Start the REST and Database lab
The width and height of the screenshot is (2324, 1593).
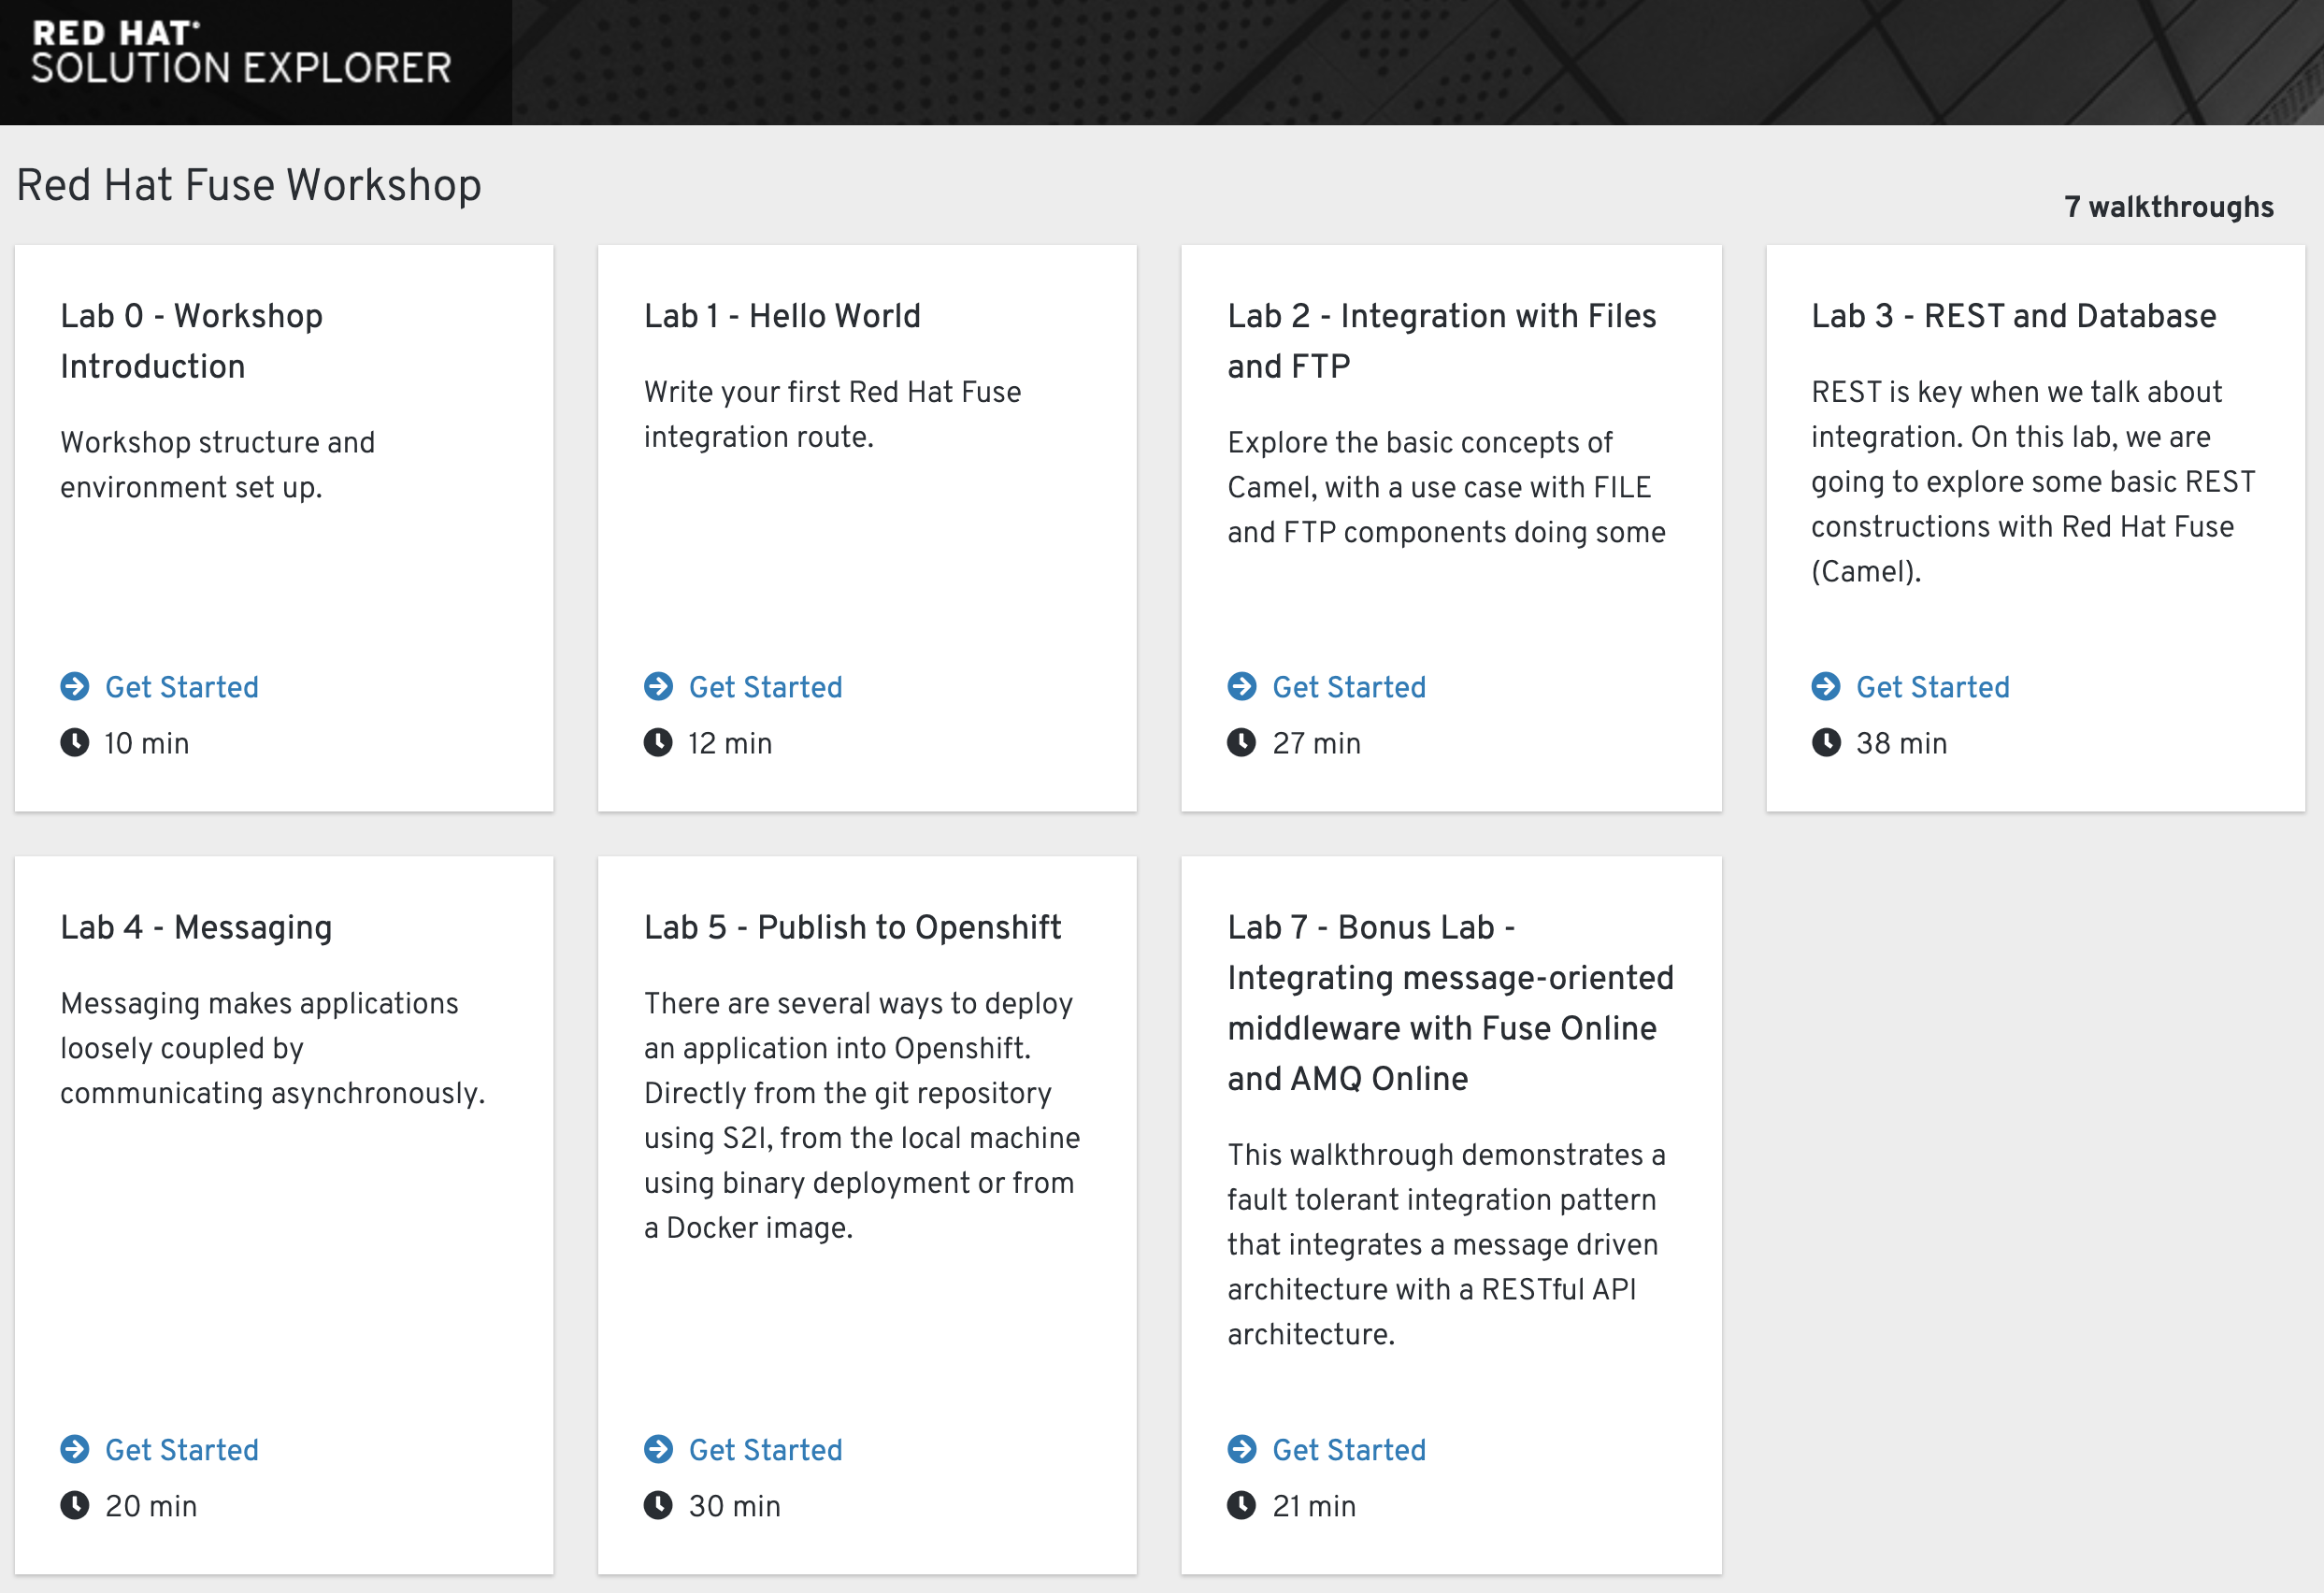point(1932,687)
